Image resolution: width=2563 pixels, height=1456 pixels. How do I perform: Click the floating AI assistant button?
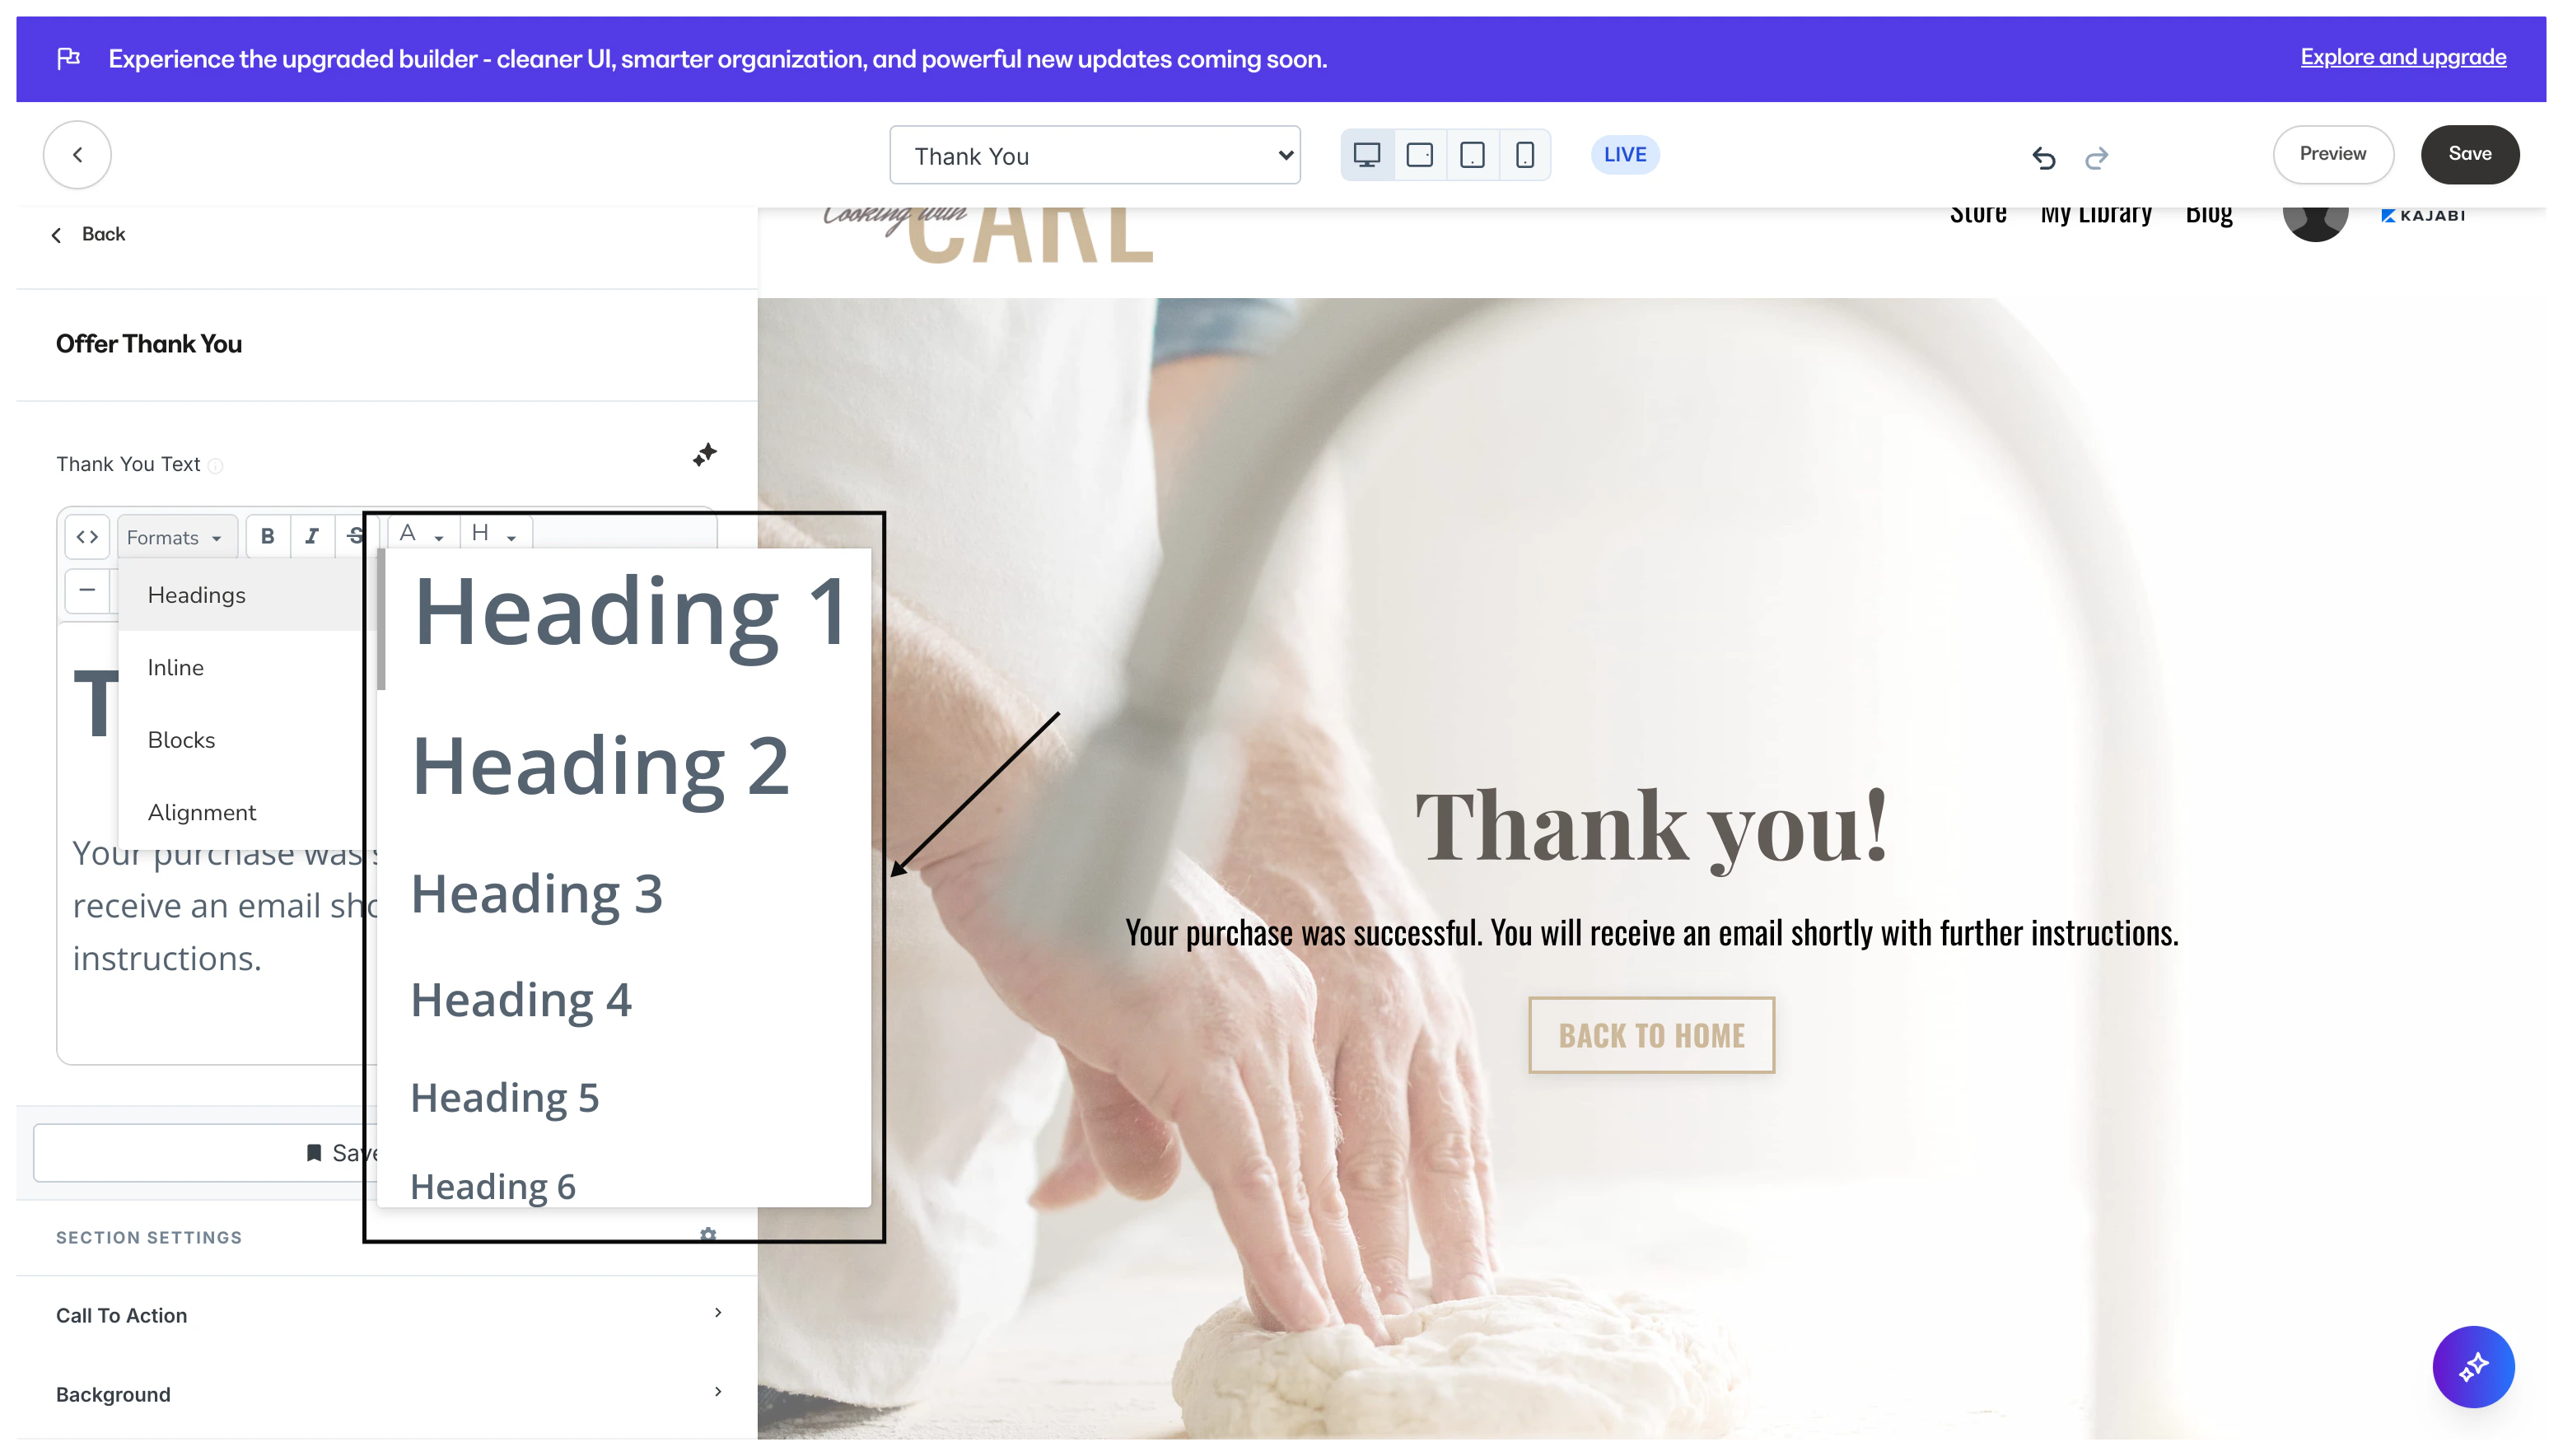tap(2472, 1366)
